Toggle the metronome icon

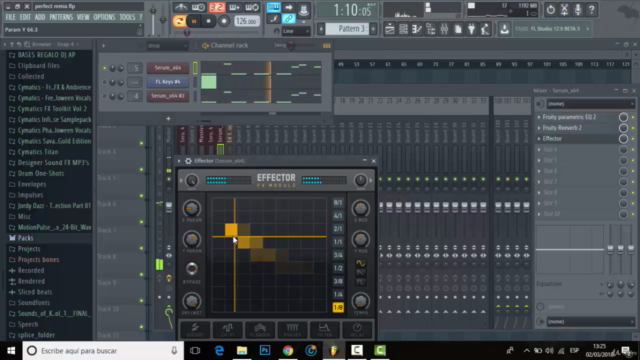click(180, 7)
